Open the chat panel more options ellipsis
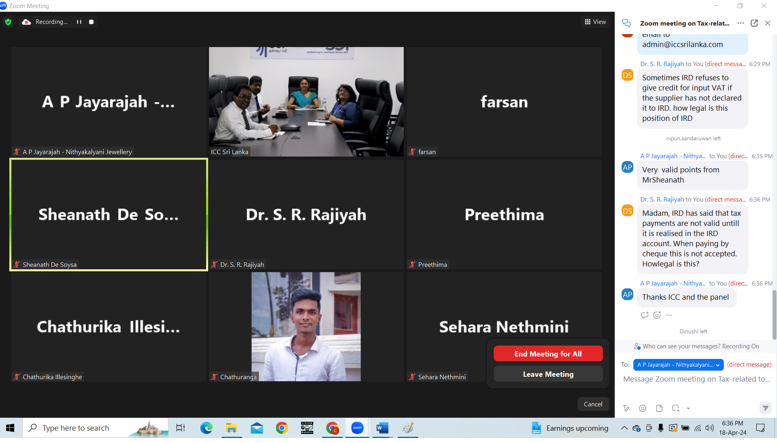777x443 pixels. click(740, 23)
